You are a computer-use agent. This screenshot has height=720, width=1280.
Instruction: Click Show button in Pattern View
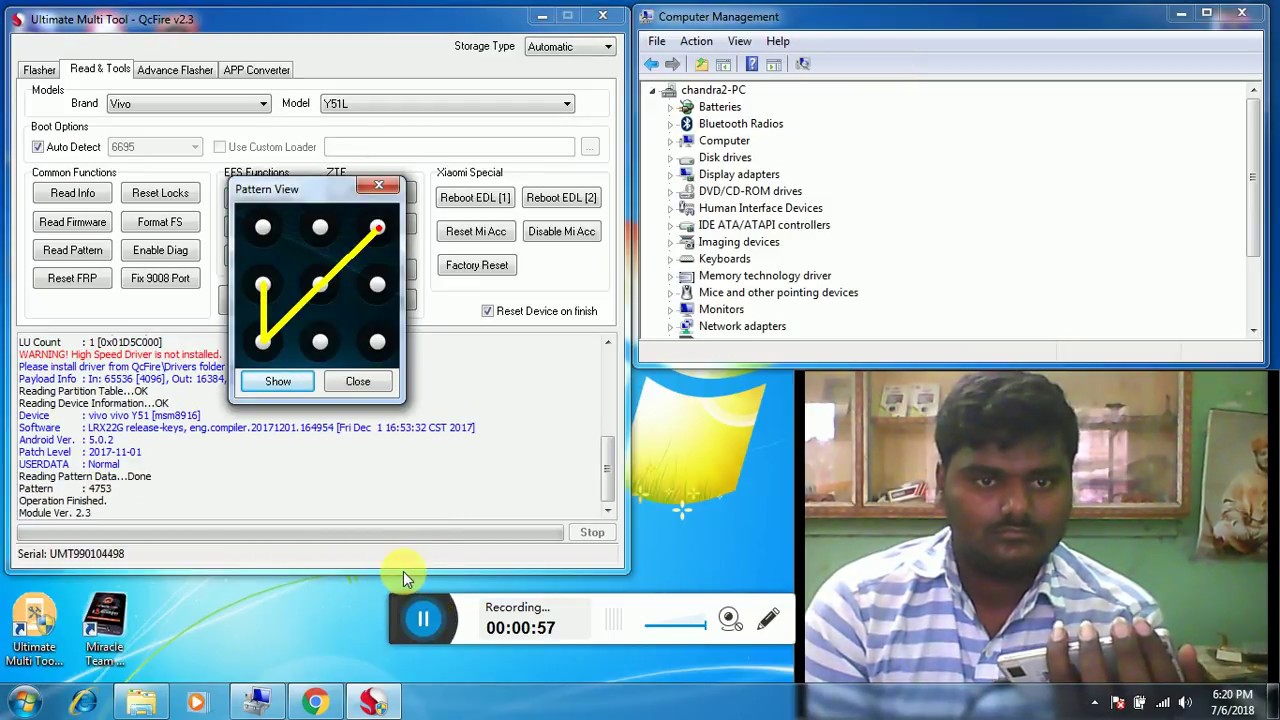(278, 381)
